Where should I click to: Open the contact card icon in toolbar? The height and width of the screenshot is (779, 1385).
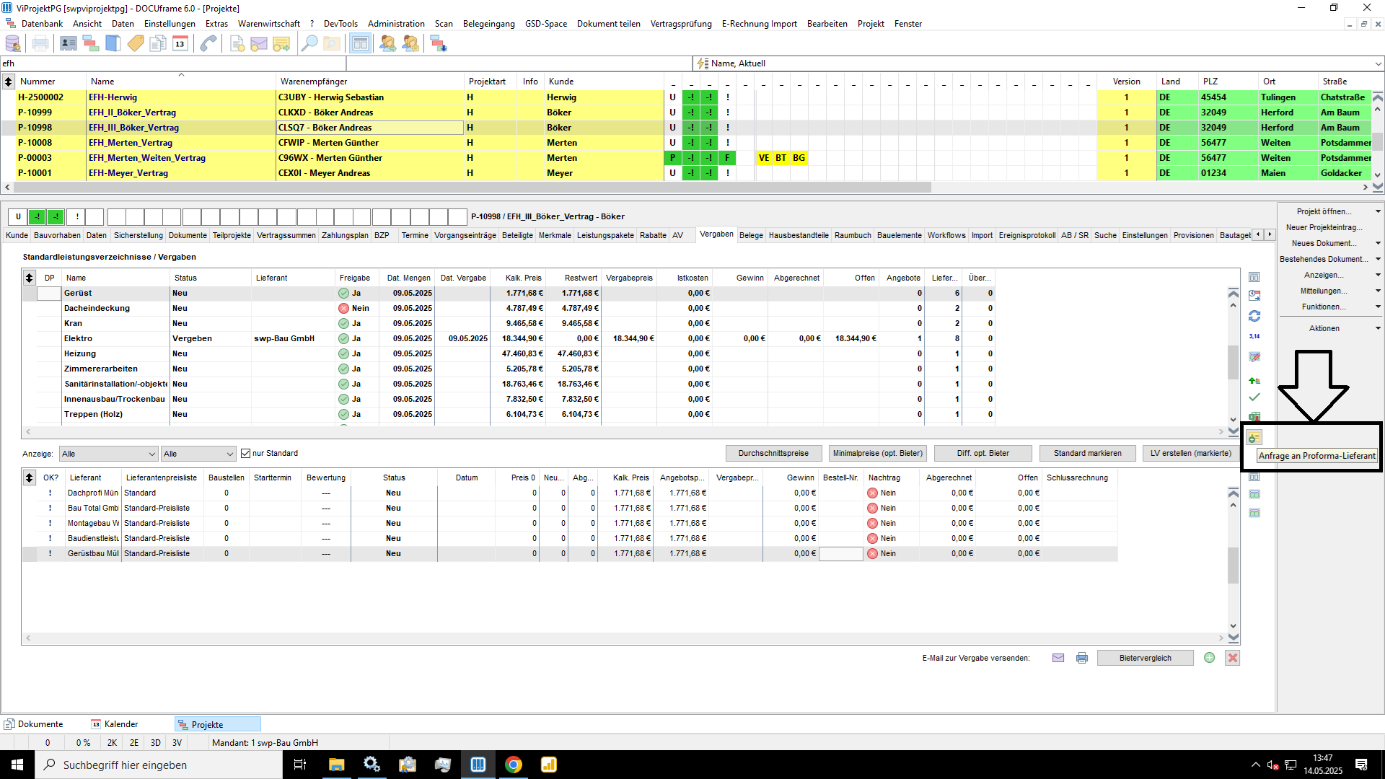68,43
